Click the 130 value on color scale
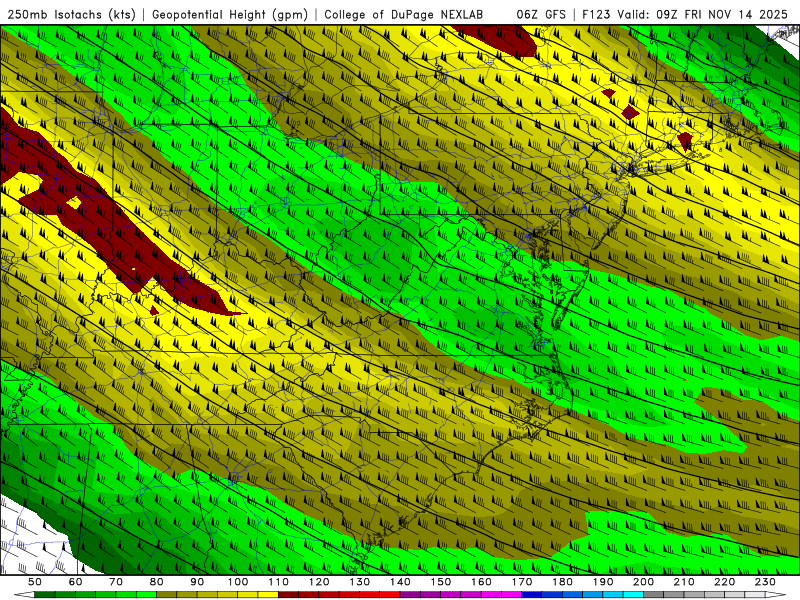The image size is (800, 600). (360, 582)
